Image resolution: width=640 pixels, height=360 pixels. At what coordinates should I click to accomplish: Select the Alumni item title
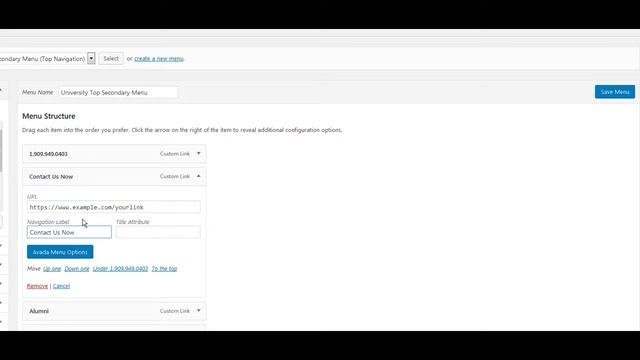tap(39, 311)
